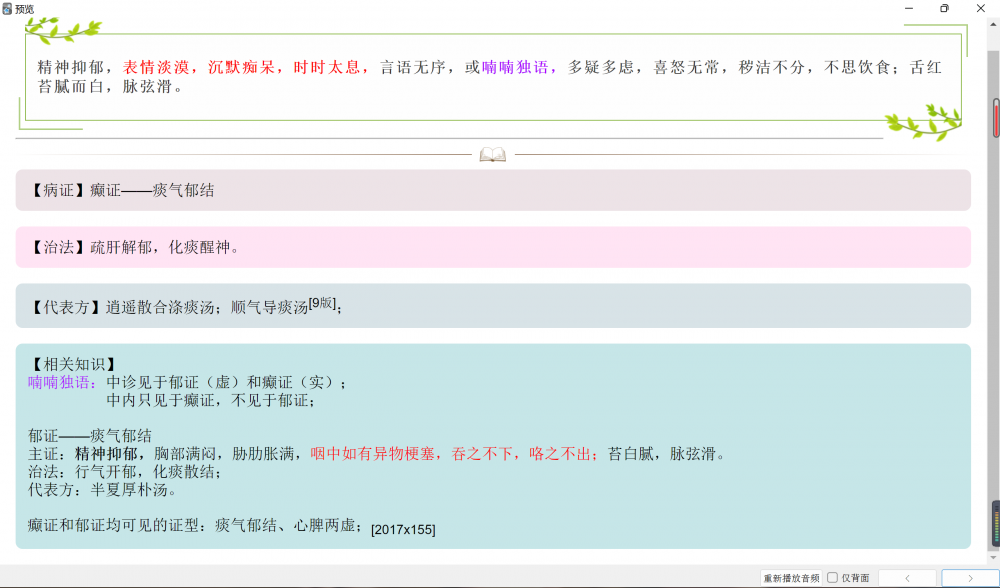Click the [2017x155] reference tag
This screenshot has height=588, width=1000.
[403, 529]
